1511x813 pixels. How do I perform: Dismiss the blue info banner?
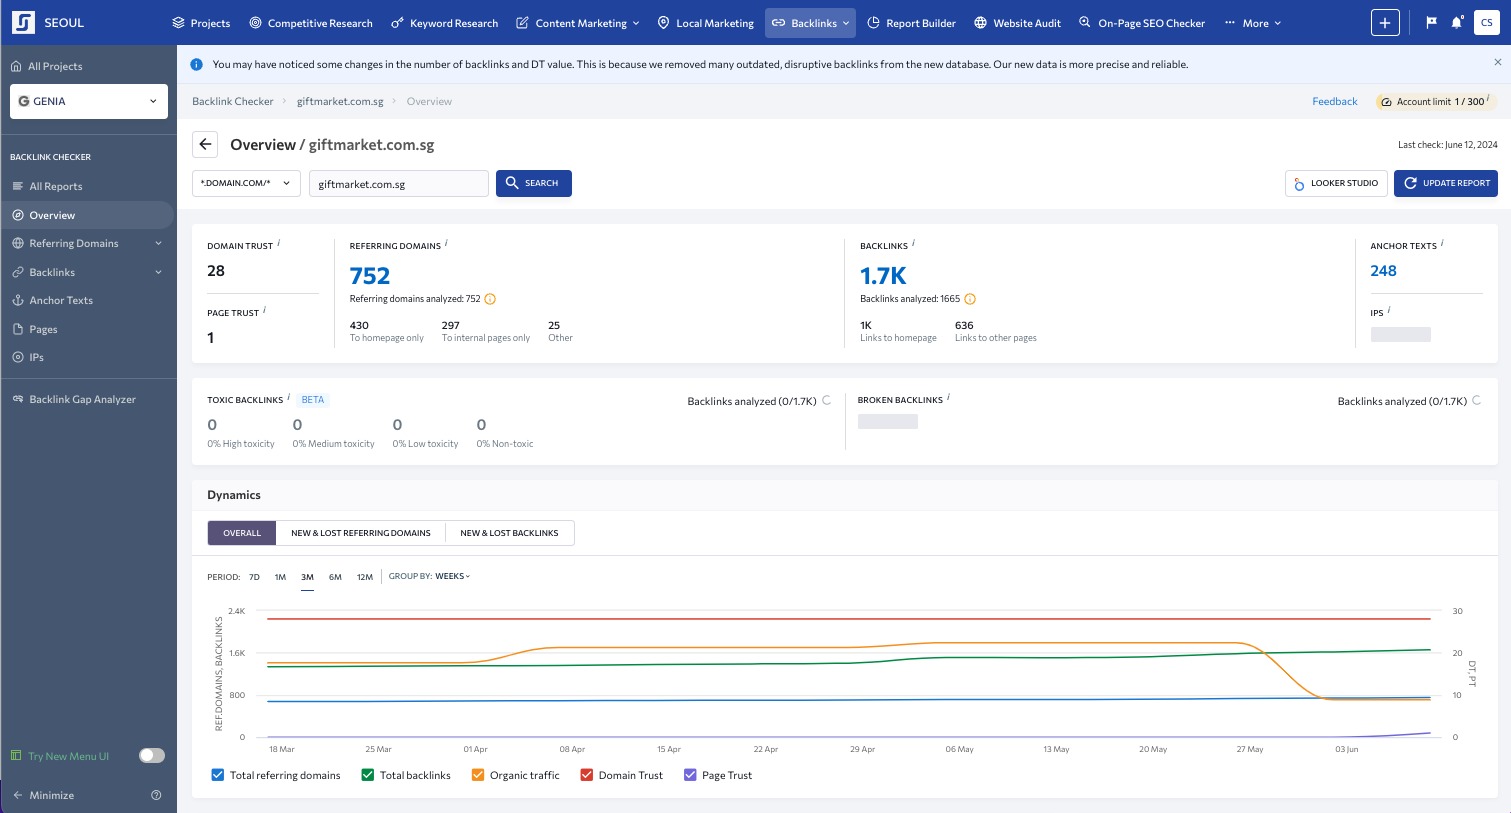coord(1497,62)
